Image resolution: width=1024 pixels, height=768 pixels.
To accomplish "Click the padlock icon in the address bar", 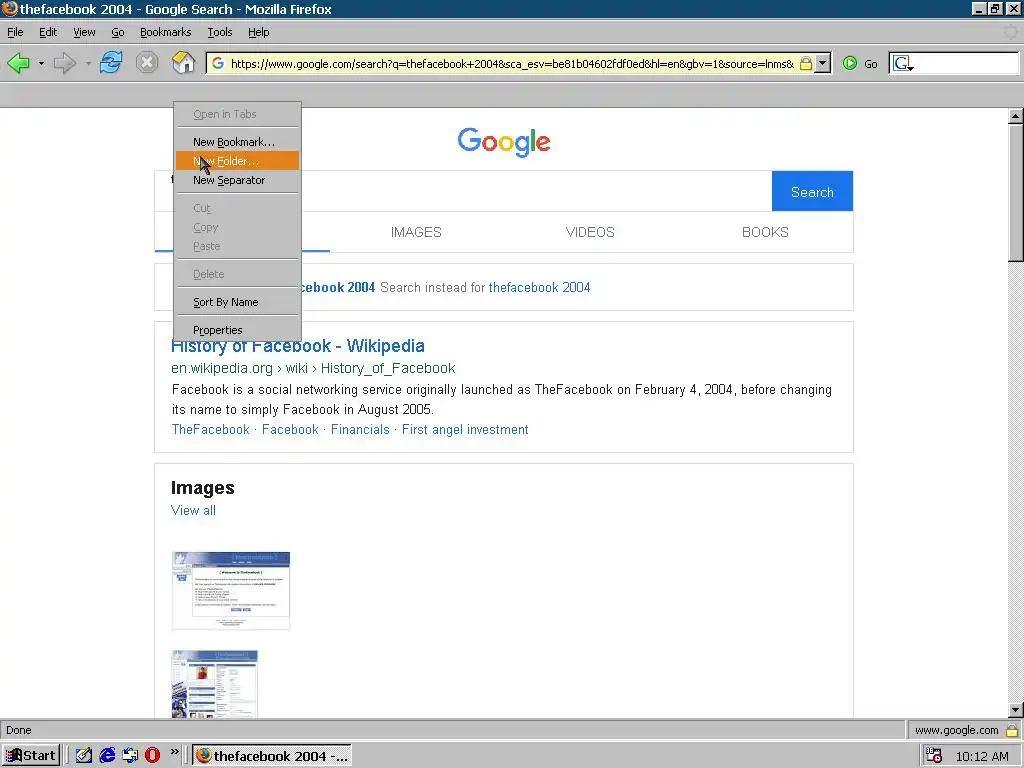I will [x=806, y=63].
